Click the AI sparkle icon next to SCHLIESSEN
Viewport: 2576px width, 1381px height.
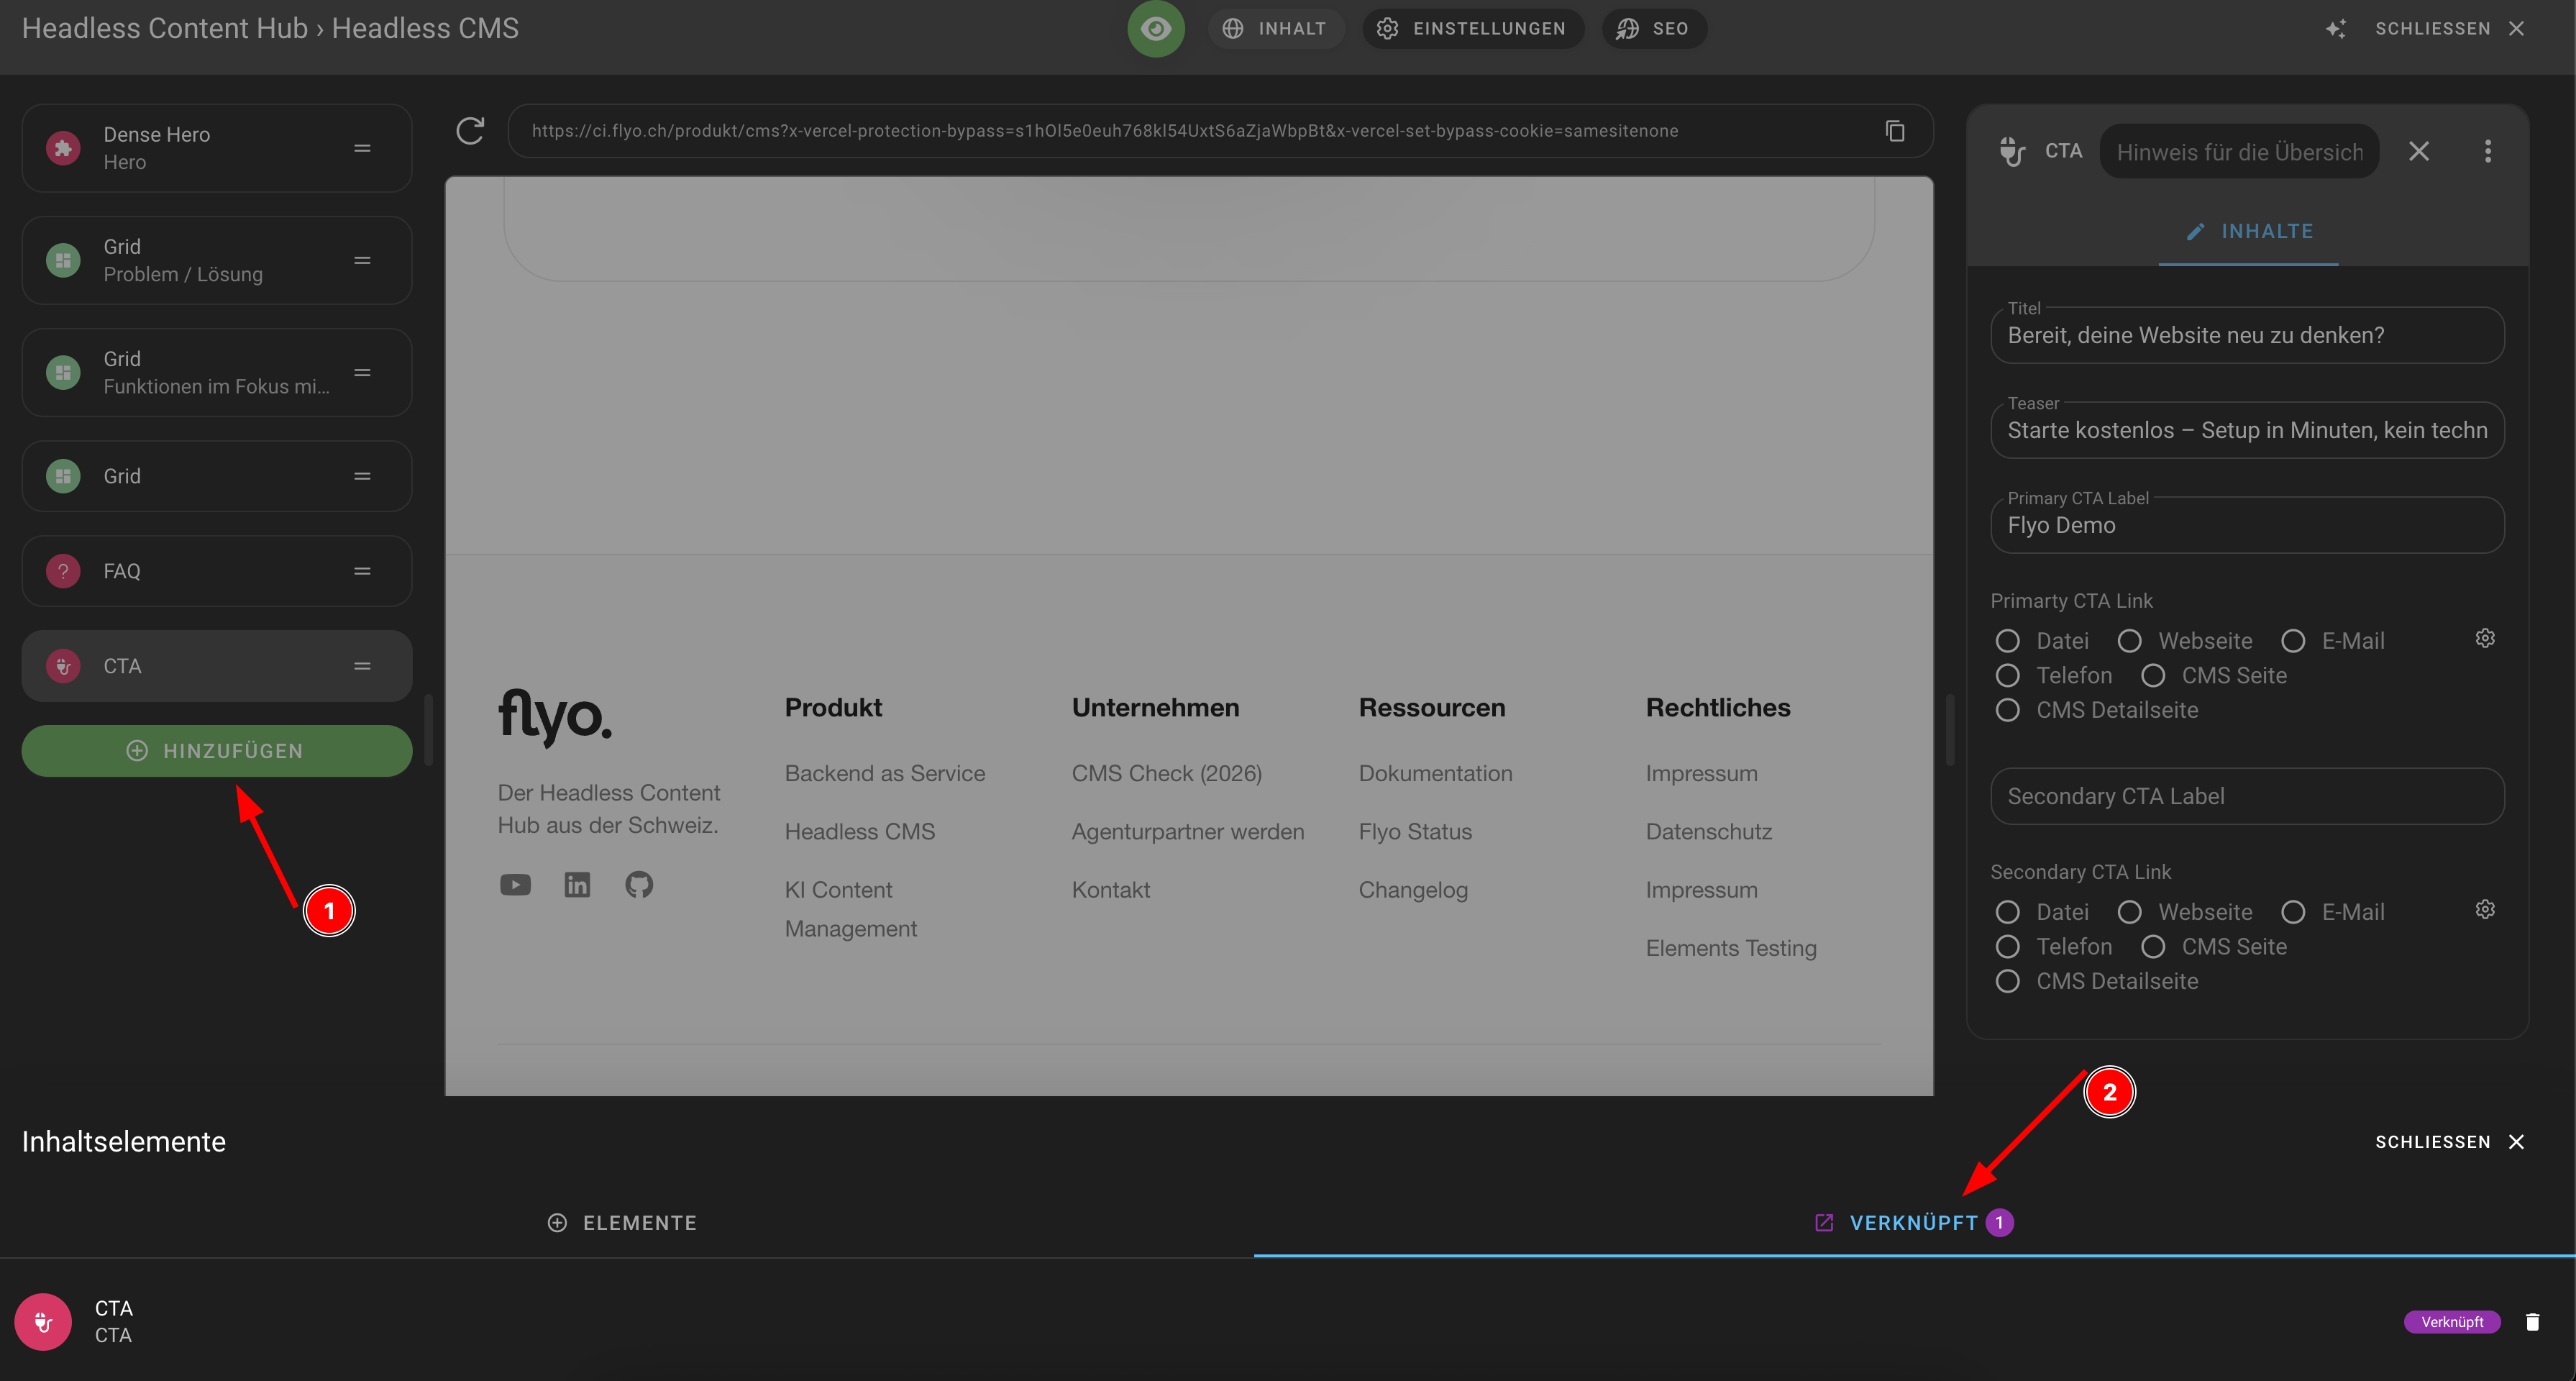(2337, 28)
